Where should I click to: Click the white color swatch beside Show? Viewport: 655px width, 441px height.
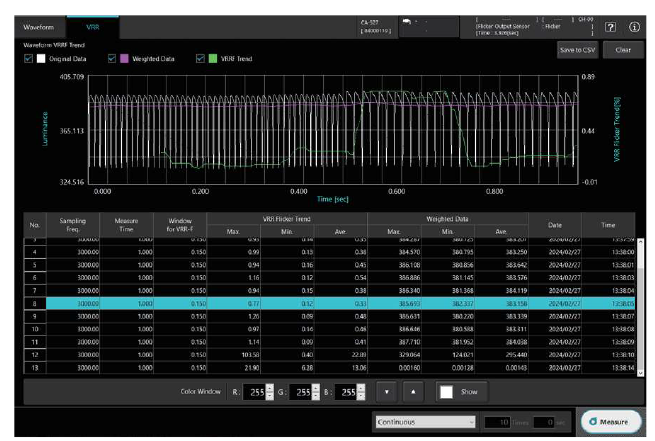point(447,392)
